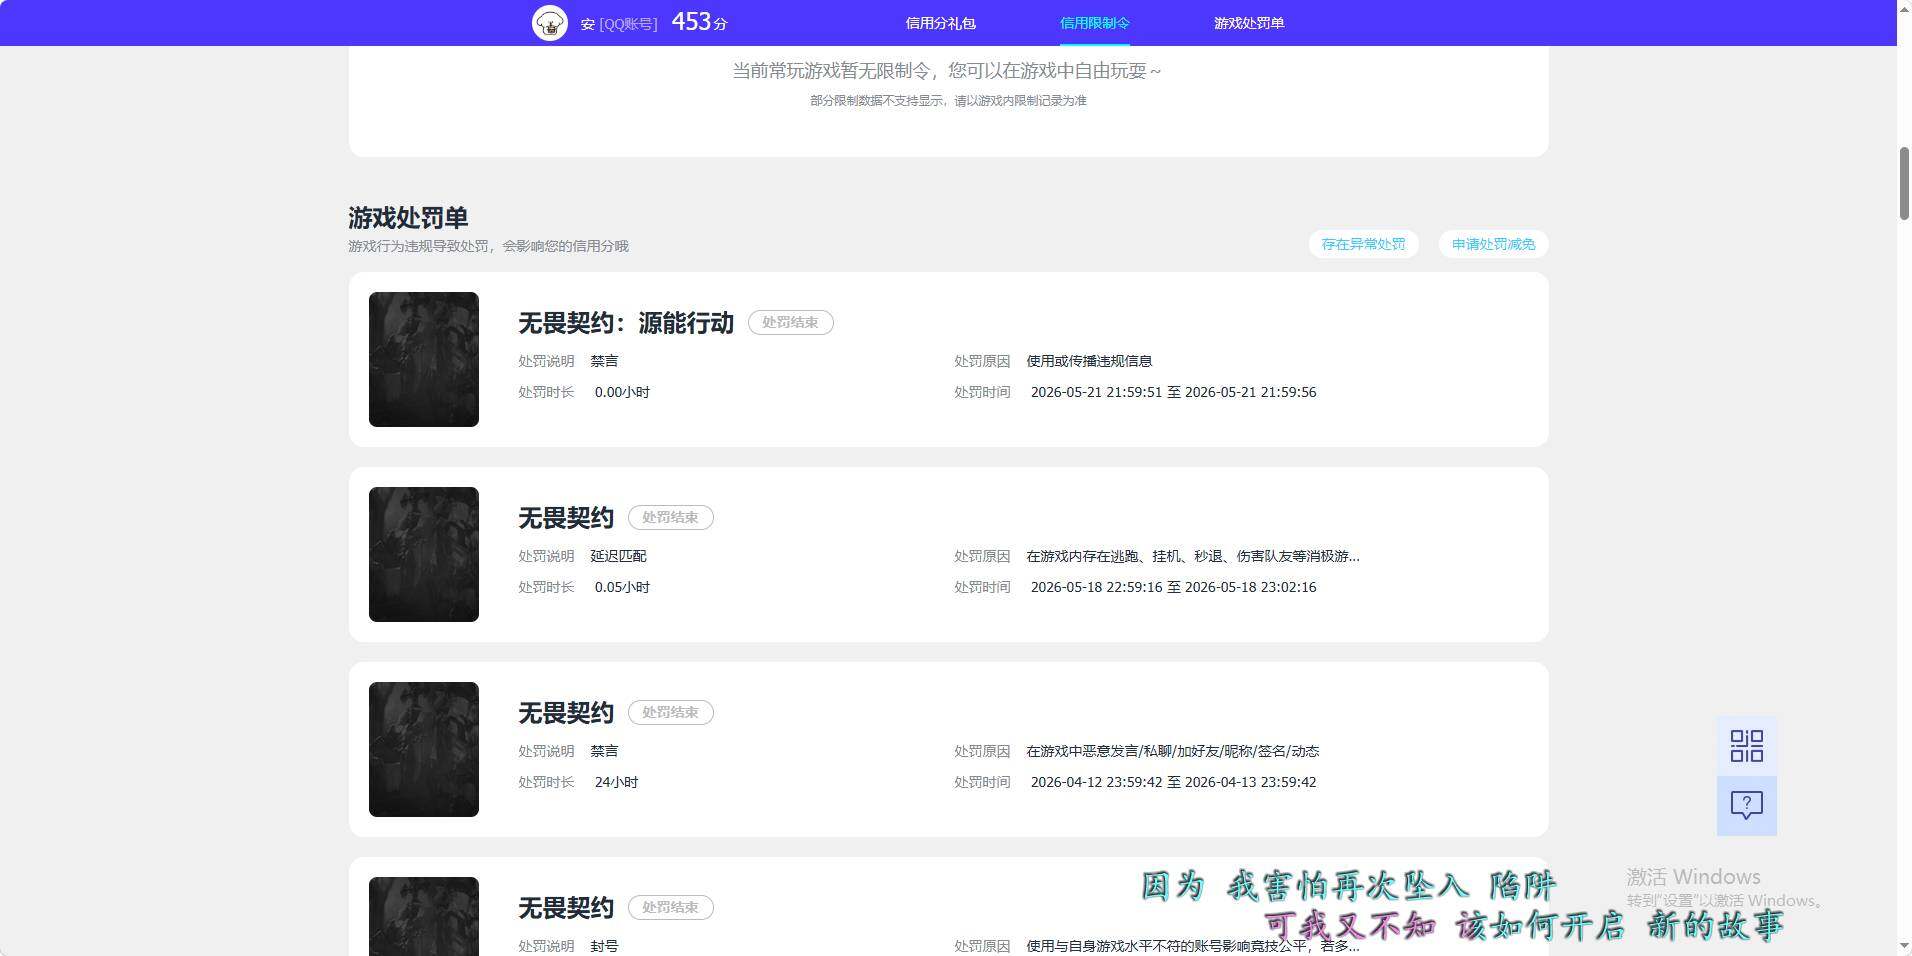Click the 处罚结束 badge beside 无畏契约：源能行动

pos(790,322)
